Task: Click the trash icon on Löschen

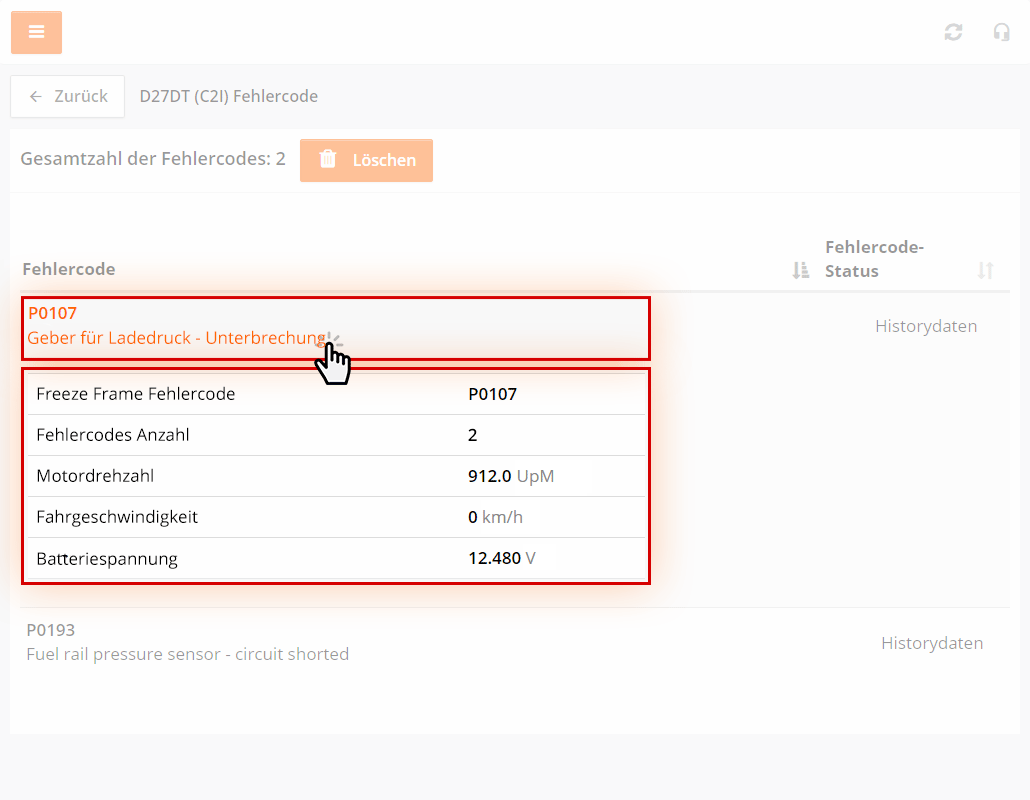Action: tap(328, 160)
